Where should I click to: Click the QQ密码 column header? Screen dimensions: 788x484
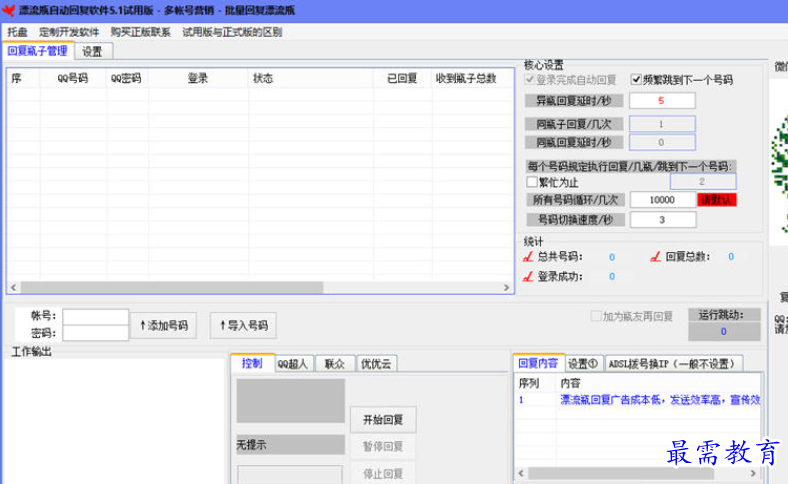click(127, 78)
